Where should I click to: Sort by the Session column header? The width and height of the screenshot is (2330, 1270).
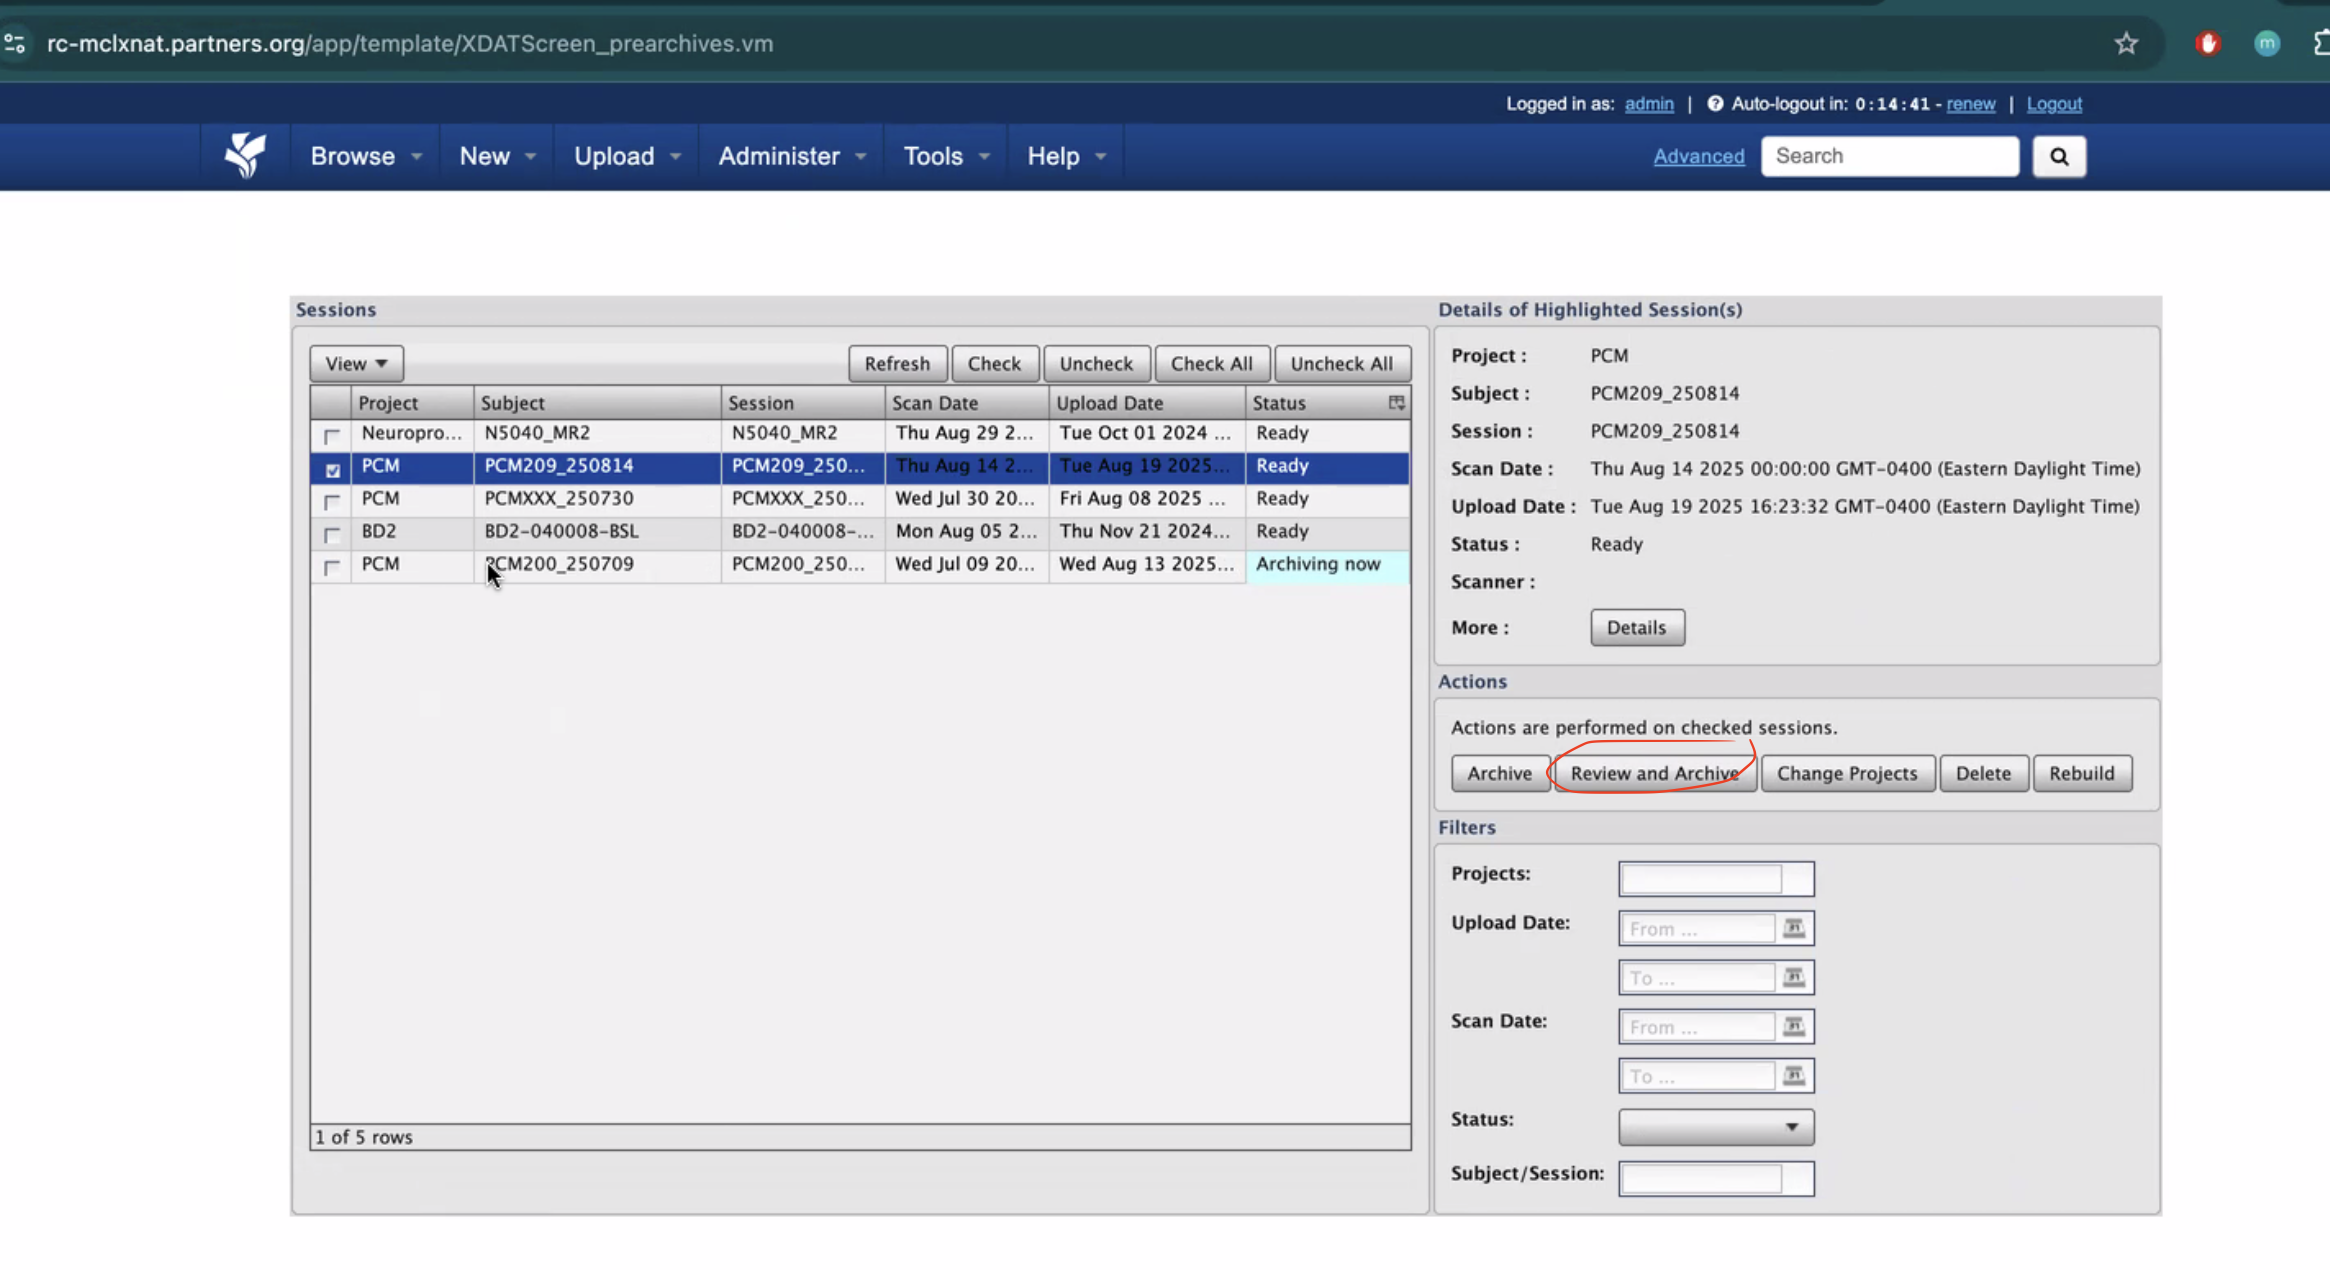tap(803, 402)
